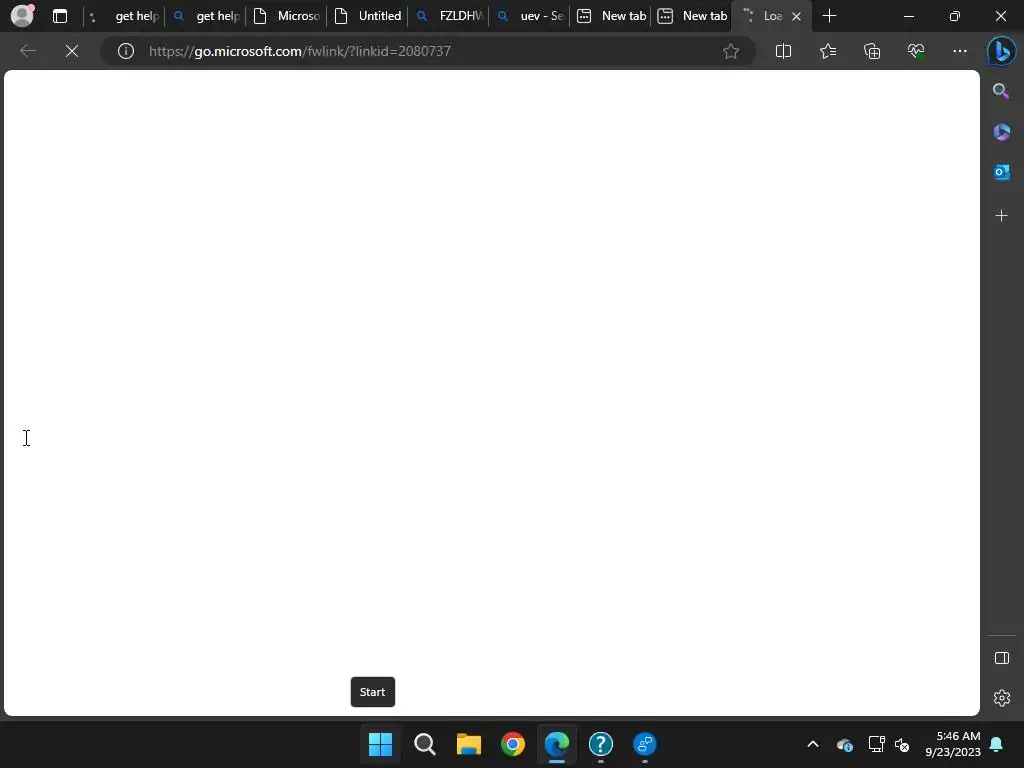1024x768 pixels.
Task: Switch to the second 'get help' search tab
Action: 205,16
